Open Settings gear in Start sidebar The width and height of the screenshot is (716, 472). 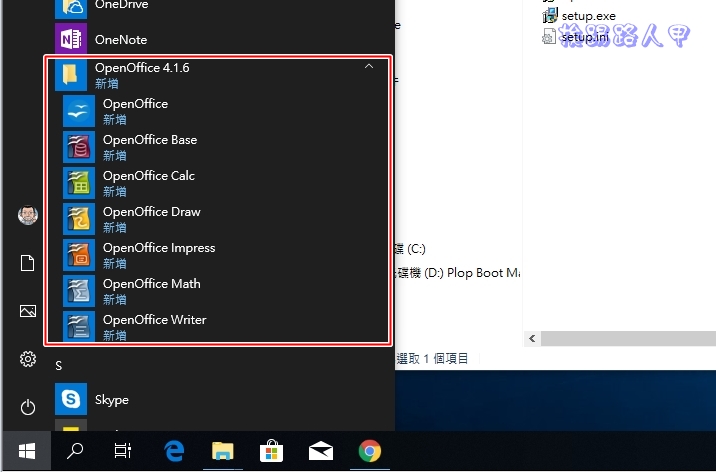click(x=27, y=359)
